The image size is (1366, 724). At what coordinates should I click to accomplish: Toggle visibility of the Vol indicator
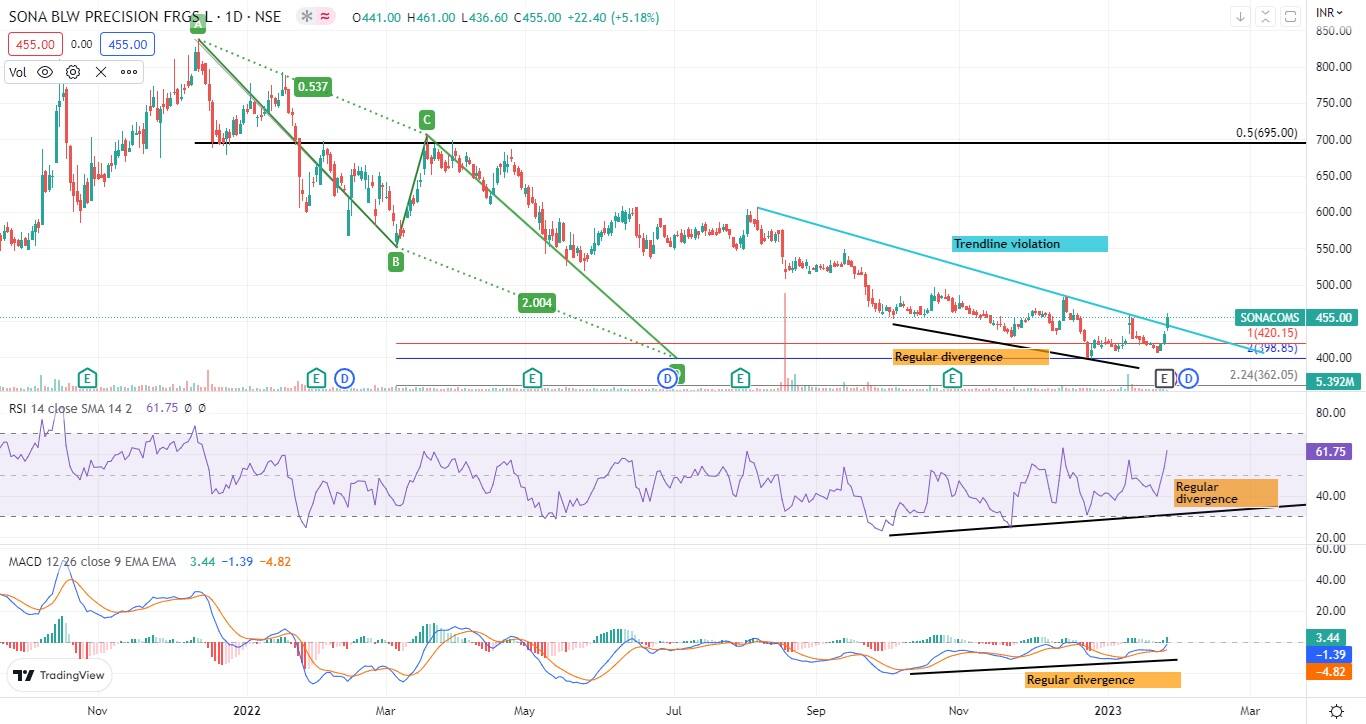pos(45,72)
